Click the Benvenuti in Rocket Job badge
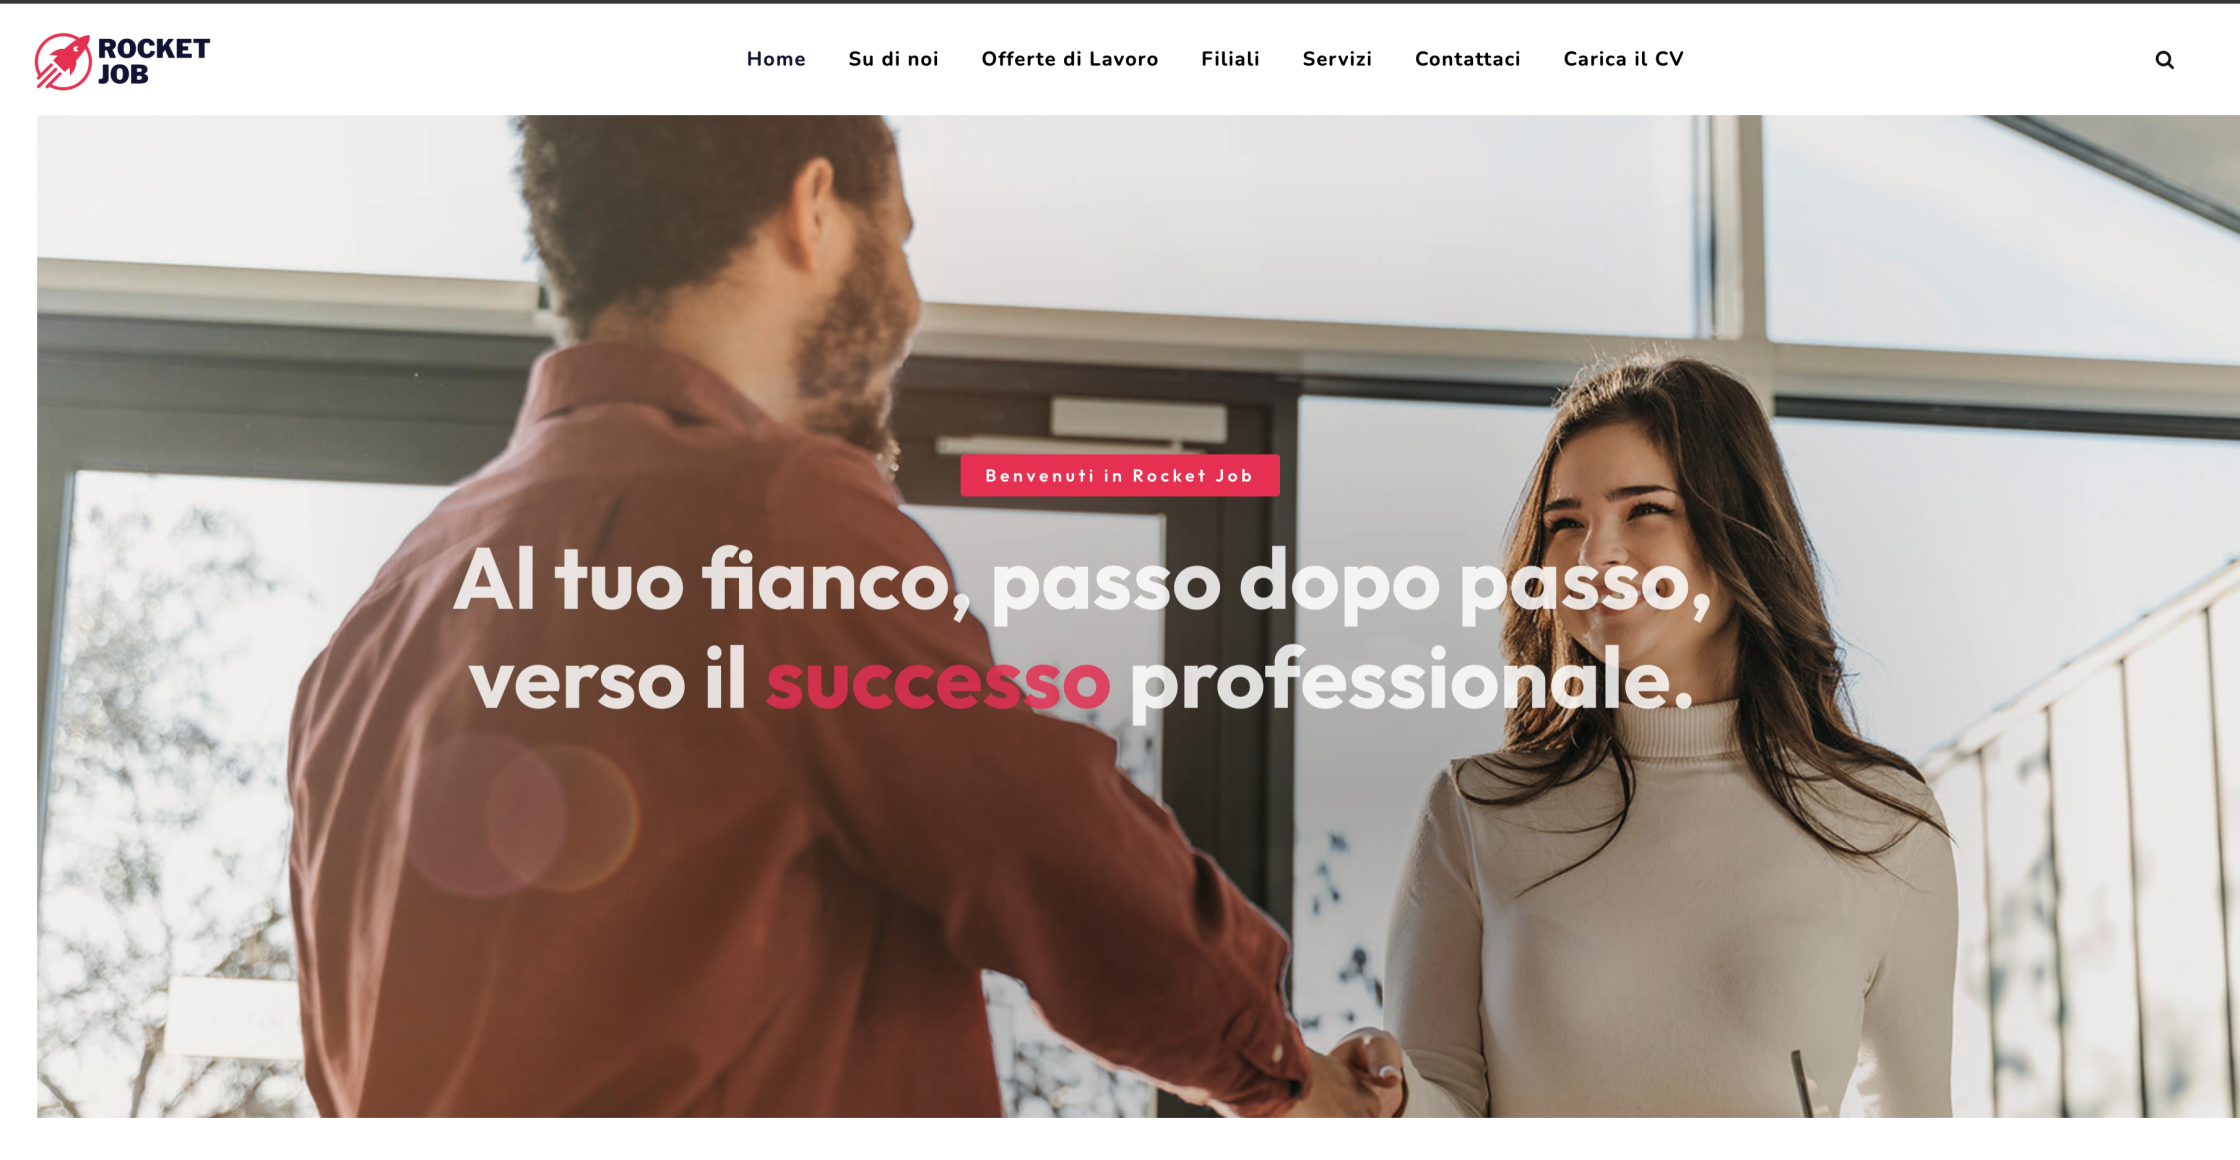The width and height of the screenshot is (2240, 1160). coord(1120,475)
